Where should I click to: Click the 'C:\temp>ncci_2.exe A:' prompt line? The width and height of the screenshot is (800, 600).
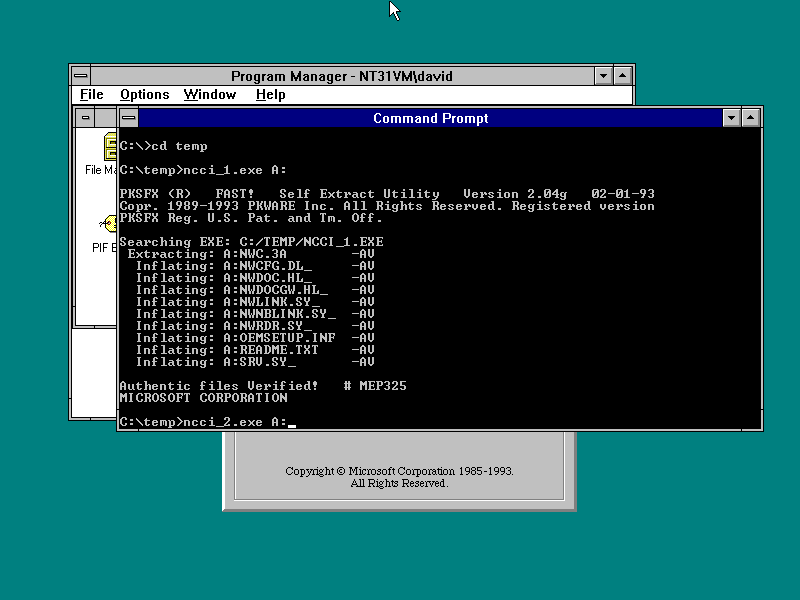pyautogui.click(x=207, y=422)
